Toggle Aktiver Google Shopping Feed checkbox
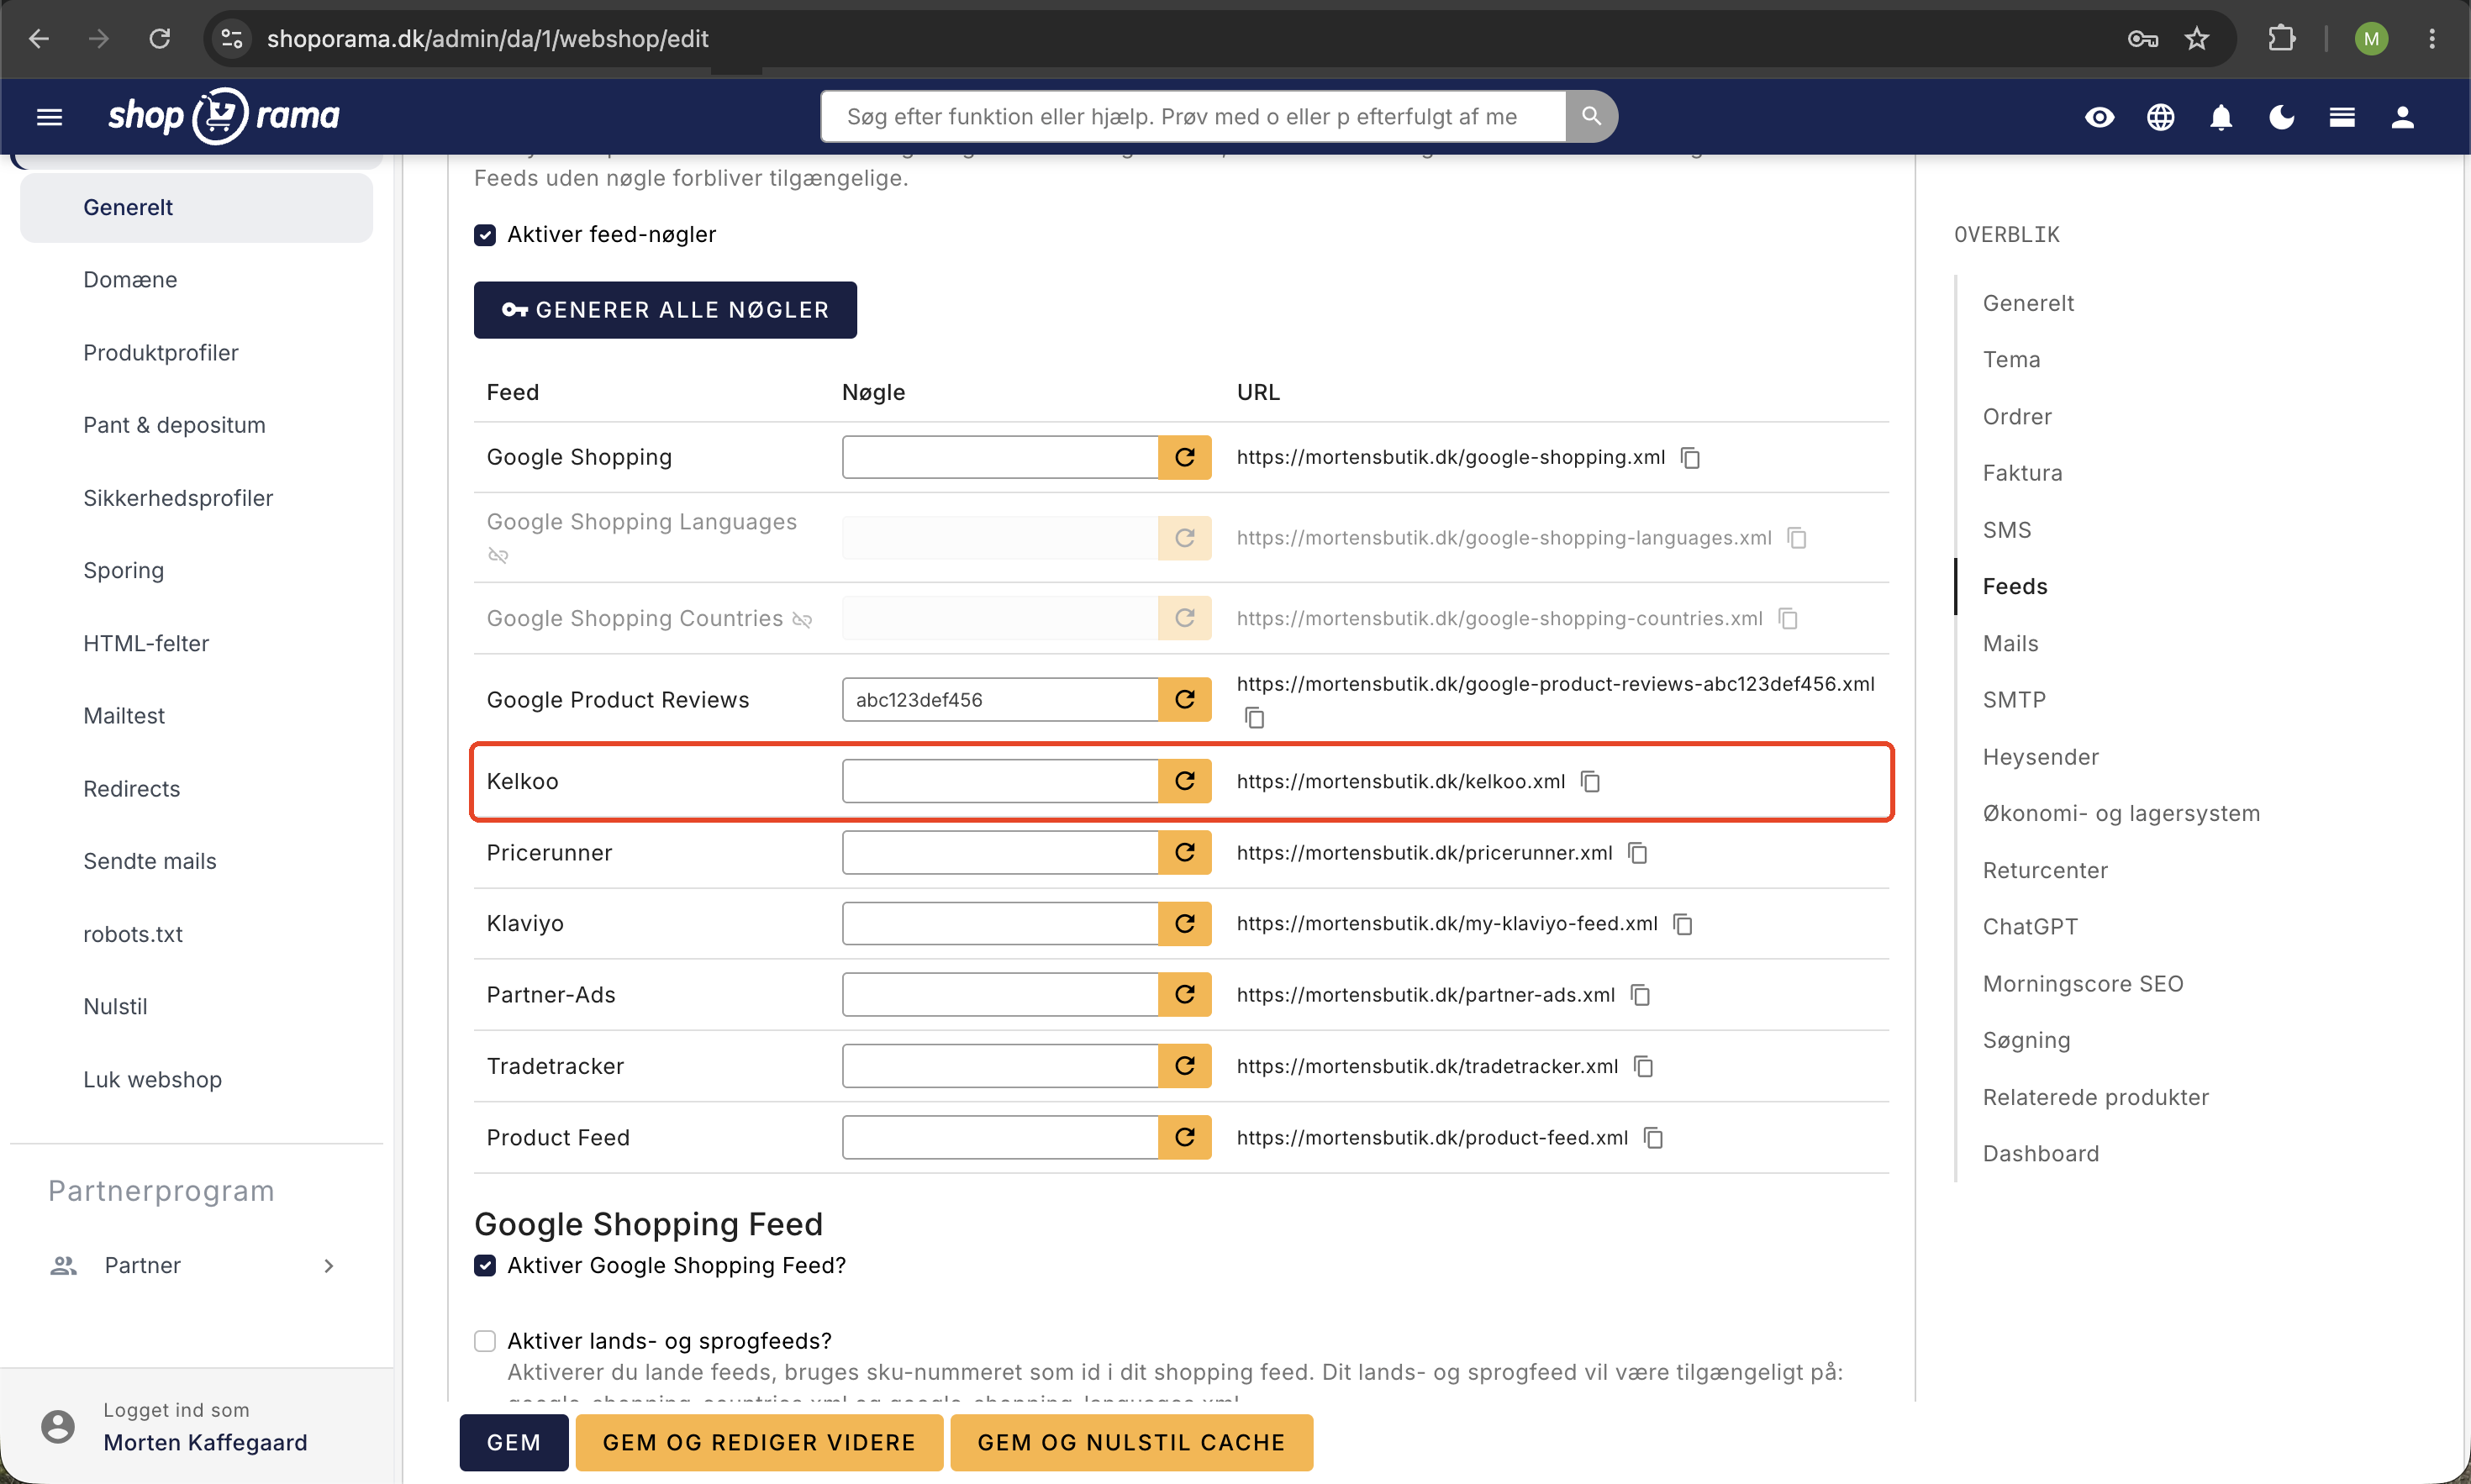 pyautogui.click(x=485, y=1266)
